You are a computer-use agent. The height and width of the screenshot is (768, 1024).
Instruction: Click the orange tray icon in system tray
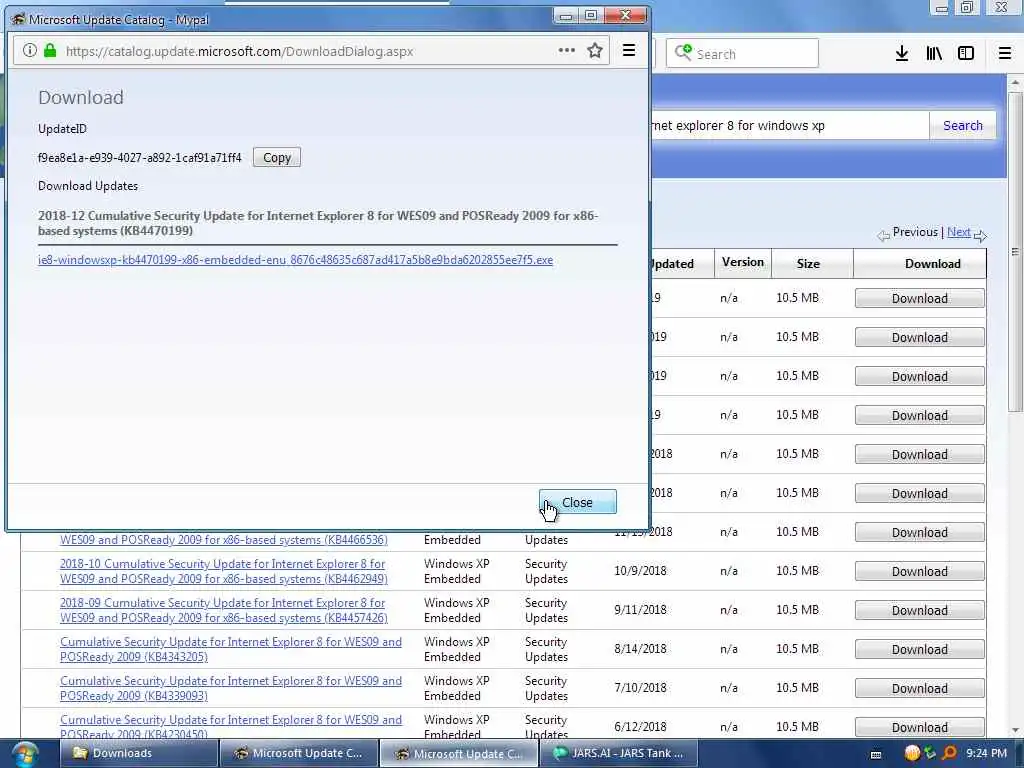click(912, 754)
